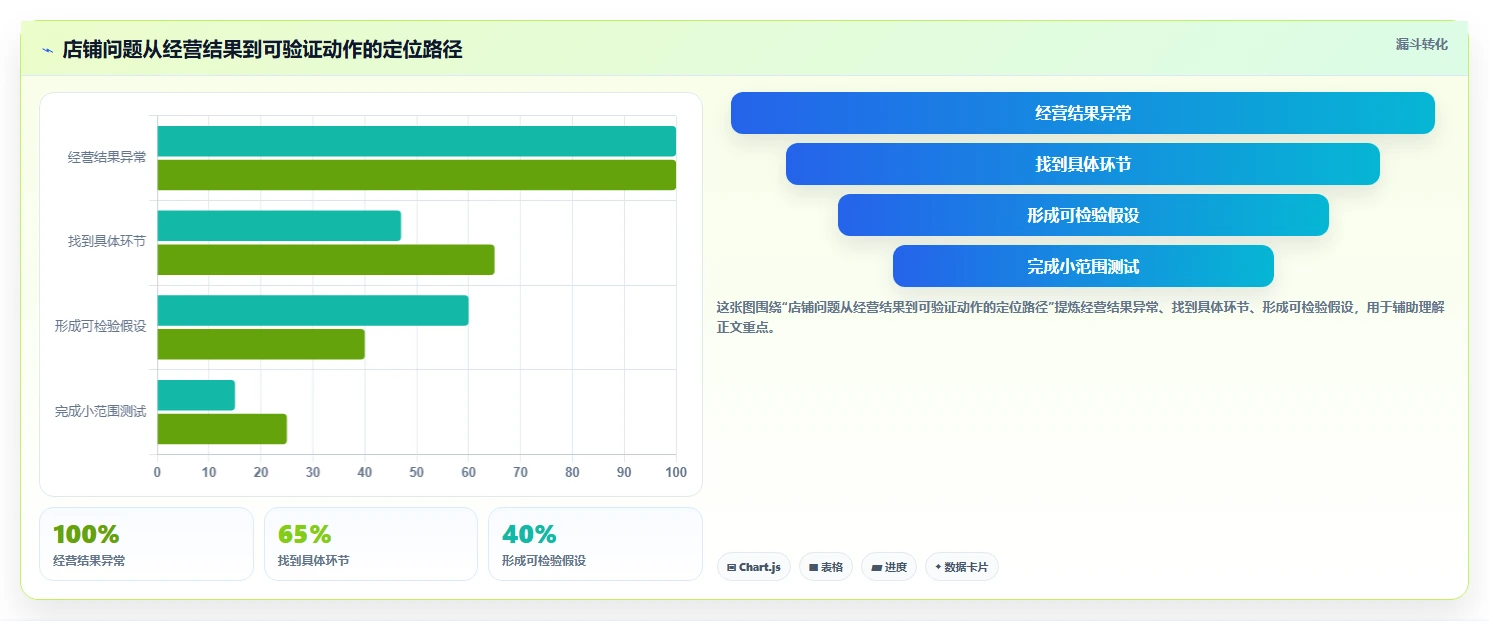Click the green bar for 找到具体环节
This screenshot has width=1489, height=621.
coord(326,260)
